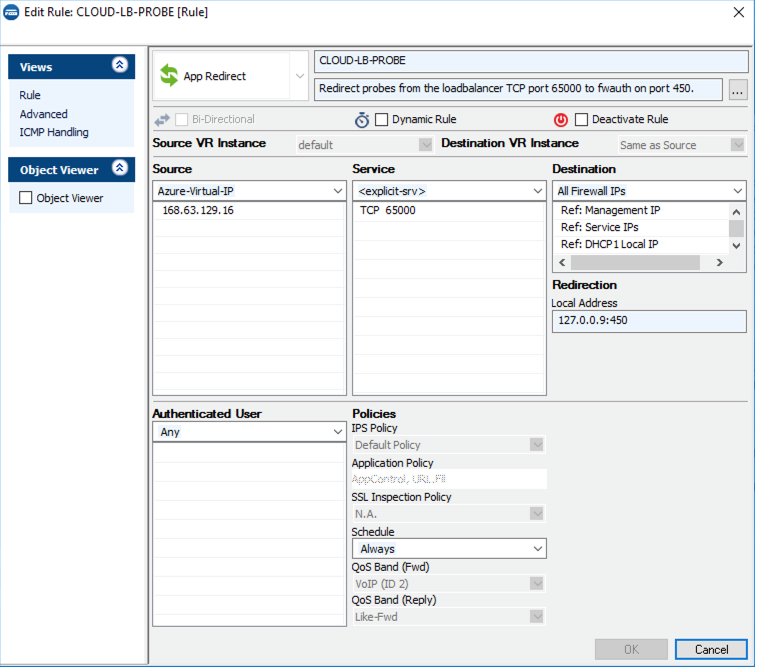Click the destination vertical scrollbar thumb
Viewport: 757px width, 668px height.
pyautogui.click(x=736, y=228)
